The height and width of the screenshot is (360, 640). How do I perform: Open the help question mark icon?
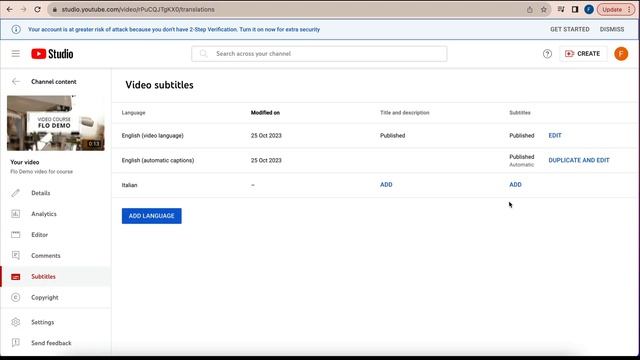[547, 53]
